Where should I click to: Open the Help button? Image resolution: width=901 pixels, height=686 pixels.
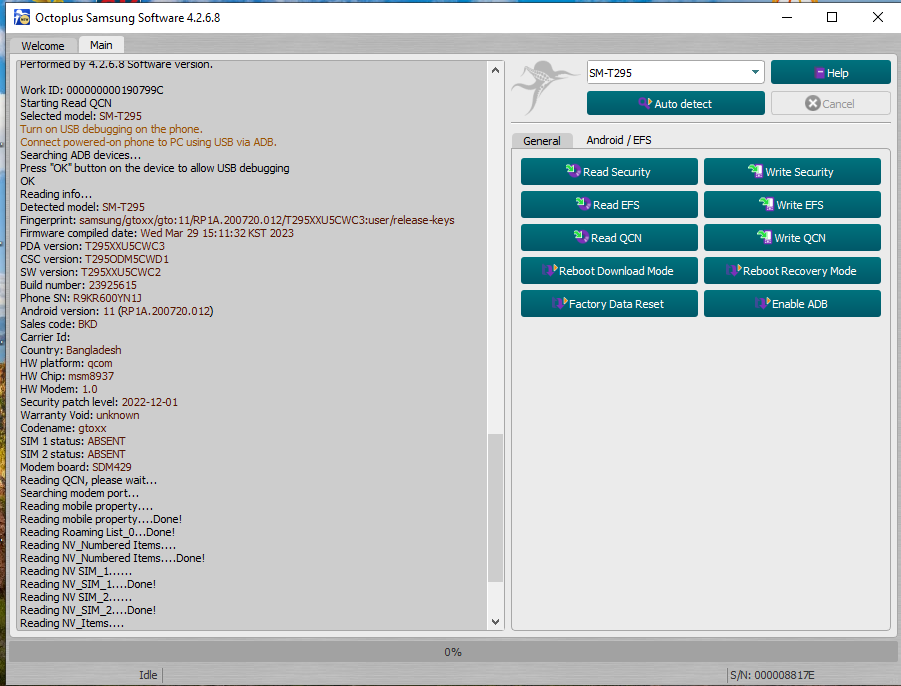point(830,72)
